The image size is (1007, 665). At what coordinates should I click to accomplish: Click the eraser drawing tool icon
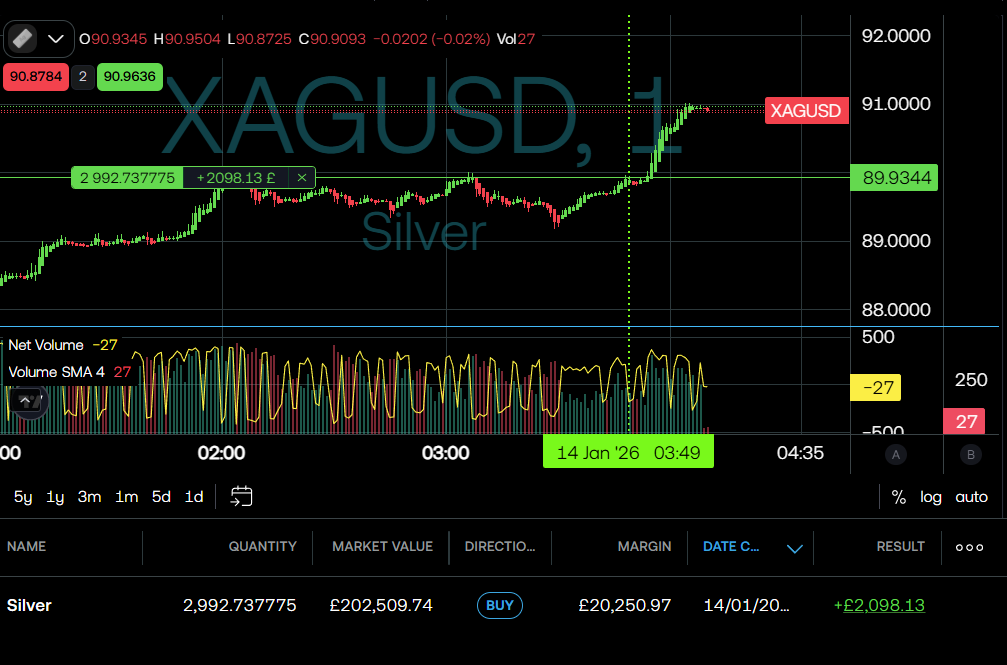click(23, 39)
